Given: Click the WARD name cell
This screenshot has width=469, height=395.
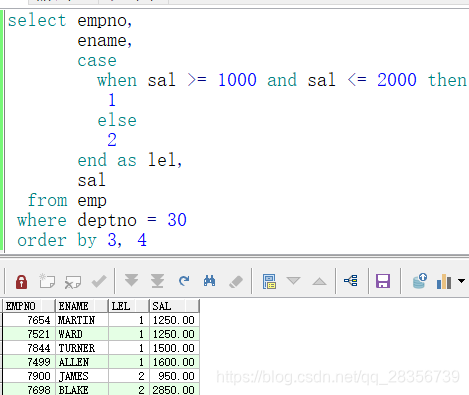Looking at the screenshot, I should click(x=82, y=334).
